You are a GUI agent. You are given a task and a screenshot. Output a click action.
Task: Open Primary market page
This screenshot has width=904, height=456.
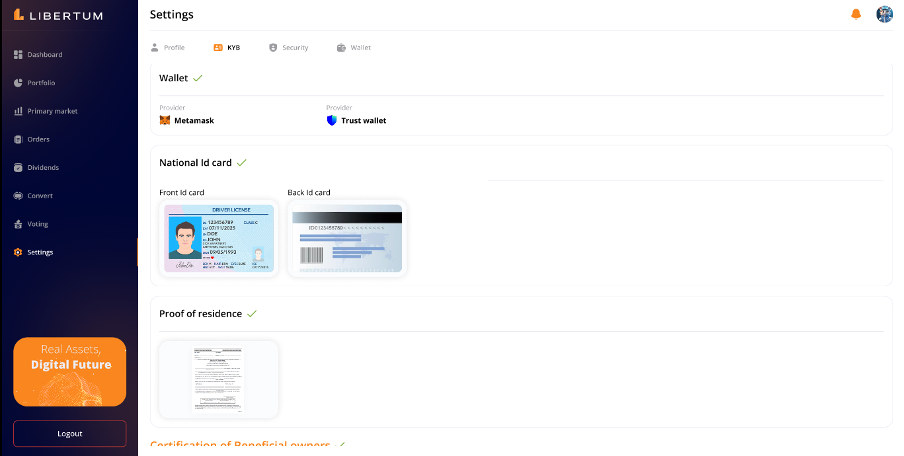coord(52,111)
